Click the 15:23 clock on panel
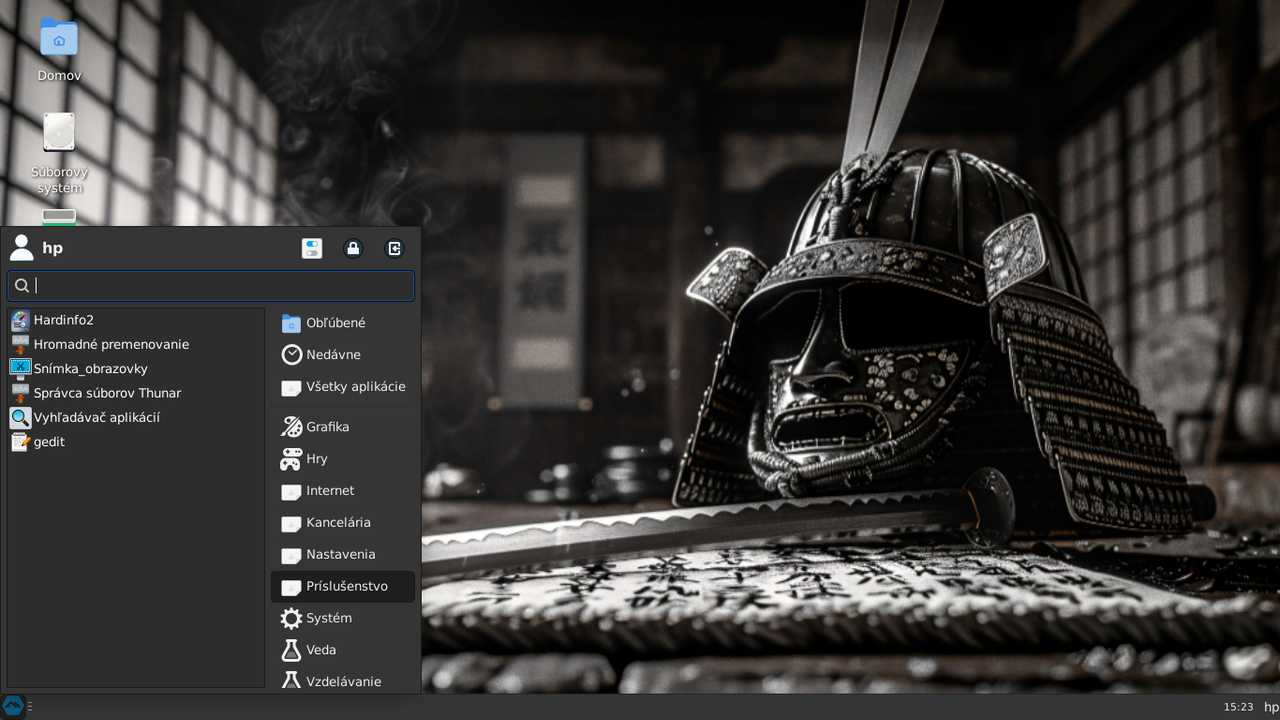The width and height of the screenshot is (1280, 720). [1238, 707]
